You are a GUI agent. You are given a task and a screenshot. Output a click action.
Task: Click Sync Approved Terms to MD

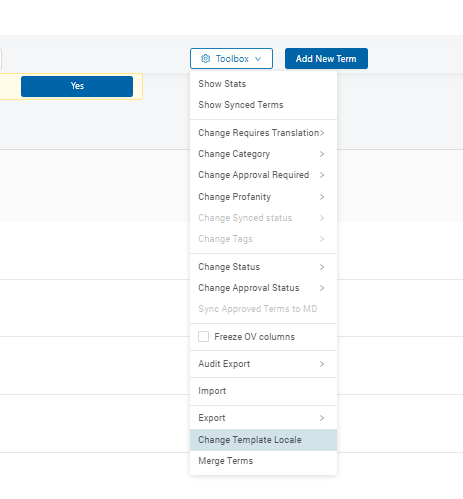263,309
